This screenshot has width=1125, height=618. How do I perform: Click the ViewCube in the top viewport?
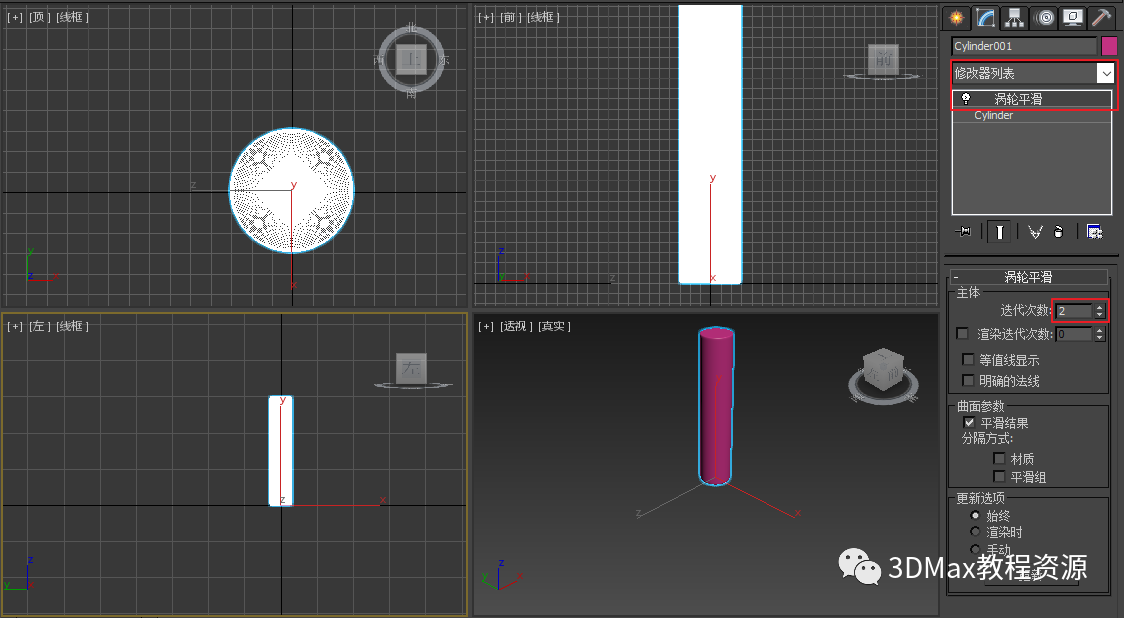(x=411, y=60)
